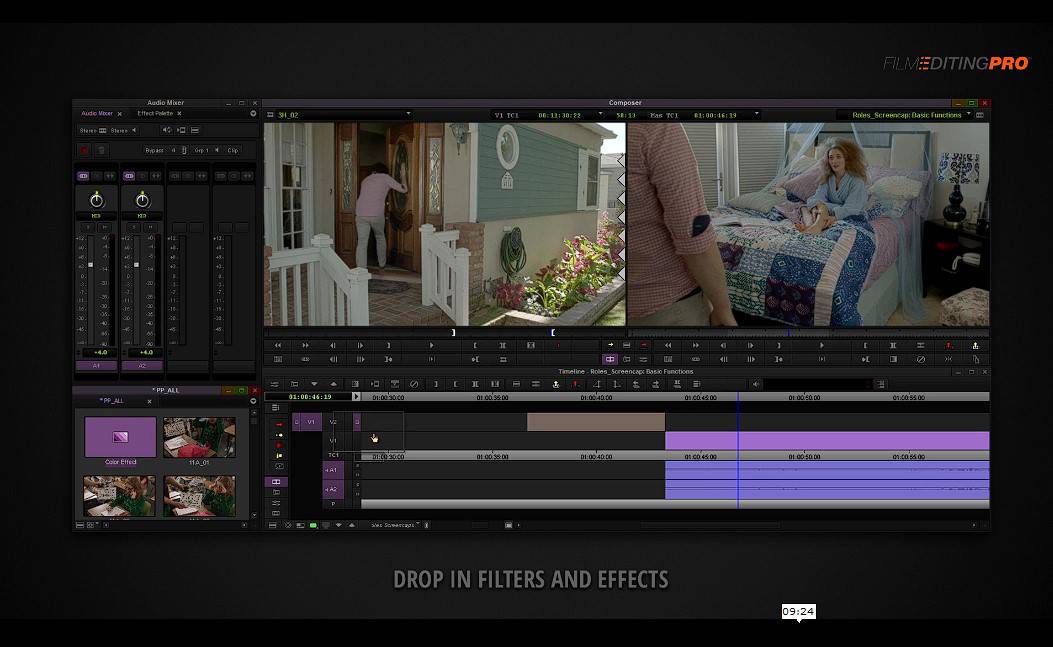Adjust the pan knob on the first audio channel
Screen dimensions: 1053x647
(96, 199)
